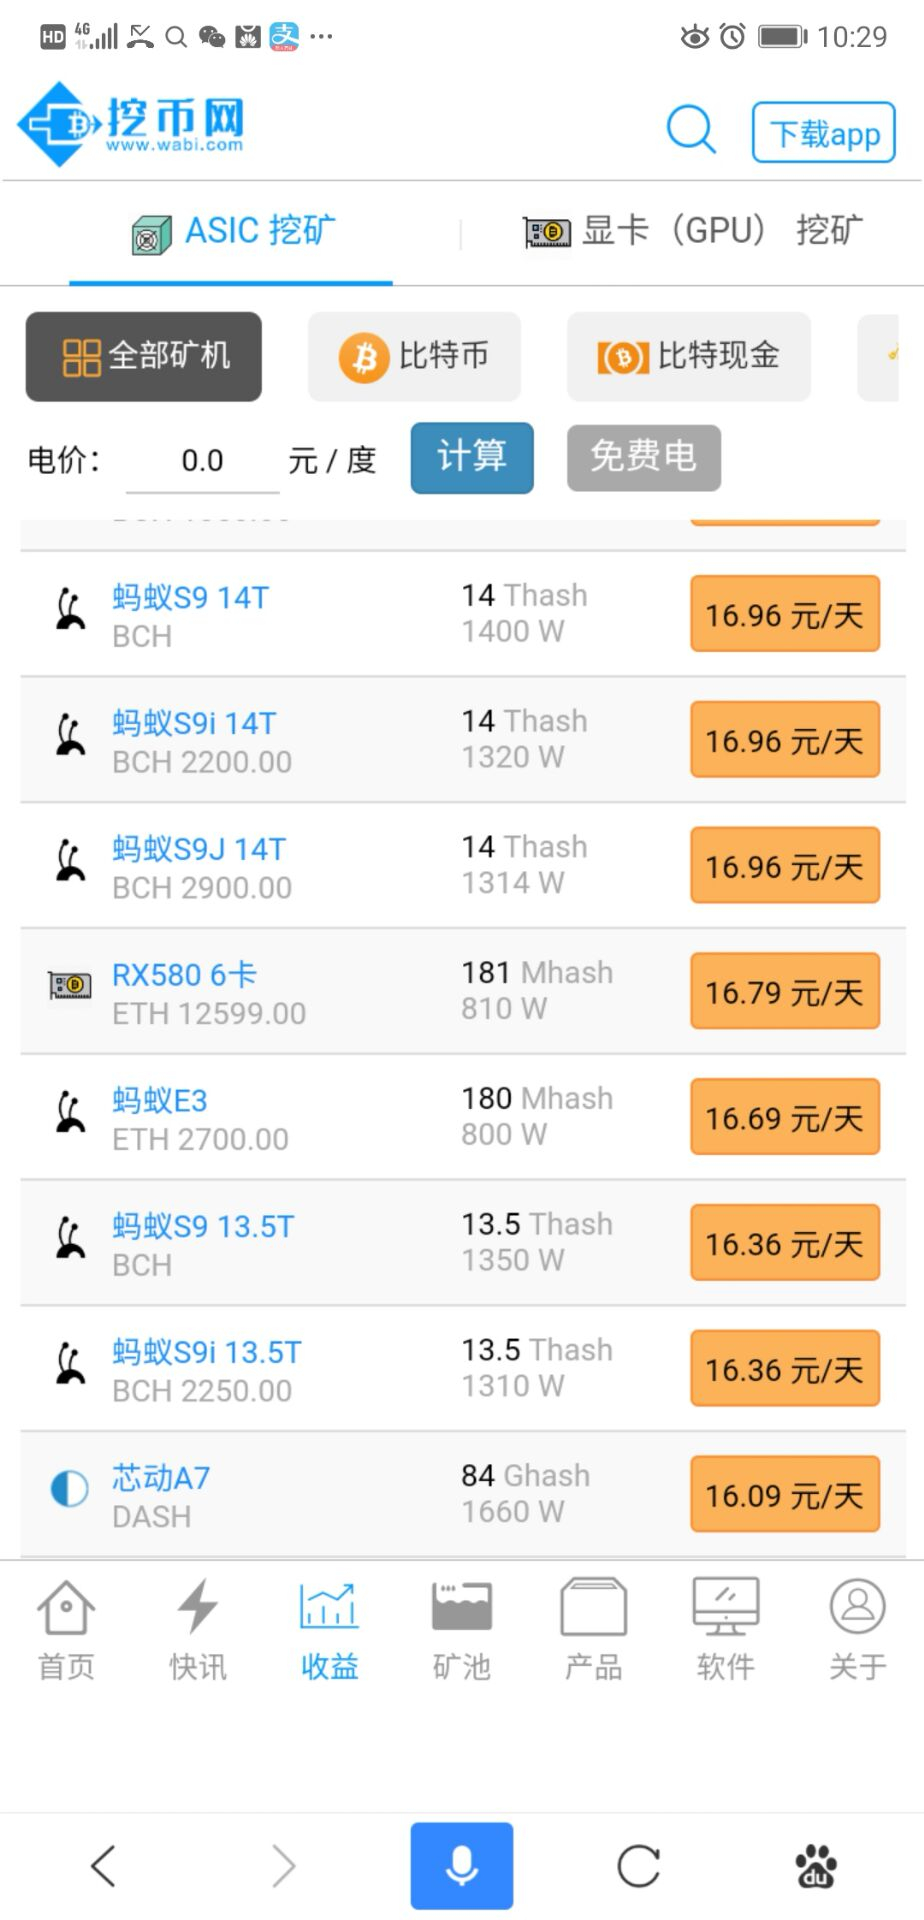This screenshot has width=924, height=1920.
Task: Open the 蚂蚁E3 miner link
Action: point(160,1100)
